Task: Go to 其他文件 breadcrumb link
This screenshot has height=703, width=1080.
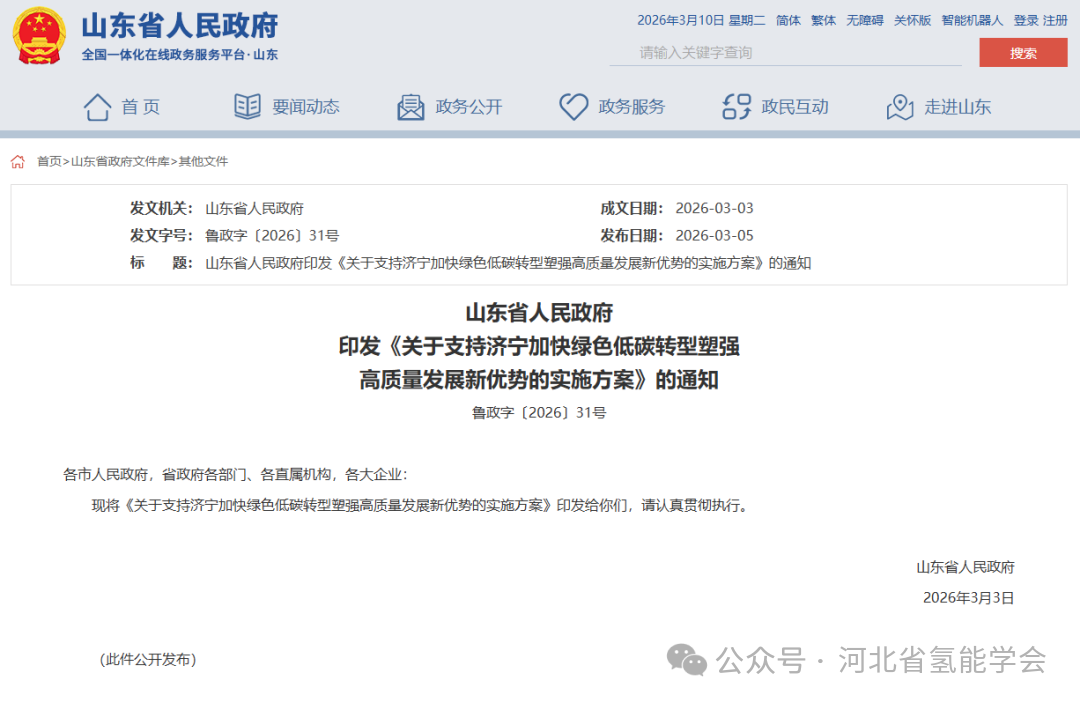Action: [x=203, y=161]
